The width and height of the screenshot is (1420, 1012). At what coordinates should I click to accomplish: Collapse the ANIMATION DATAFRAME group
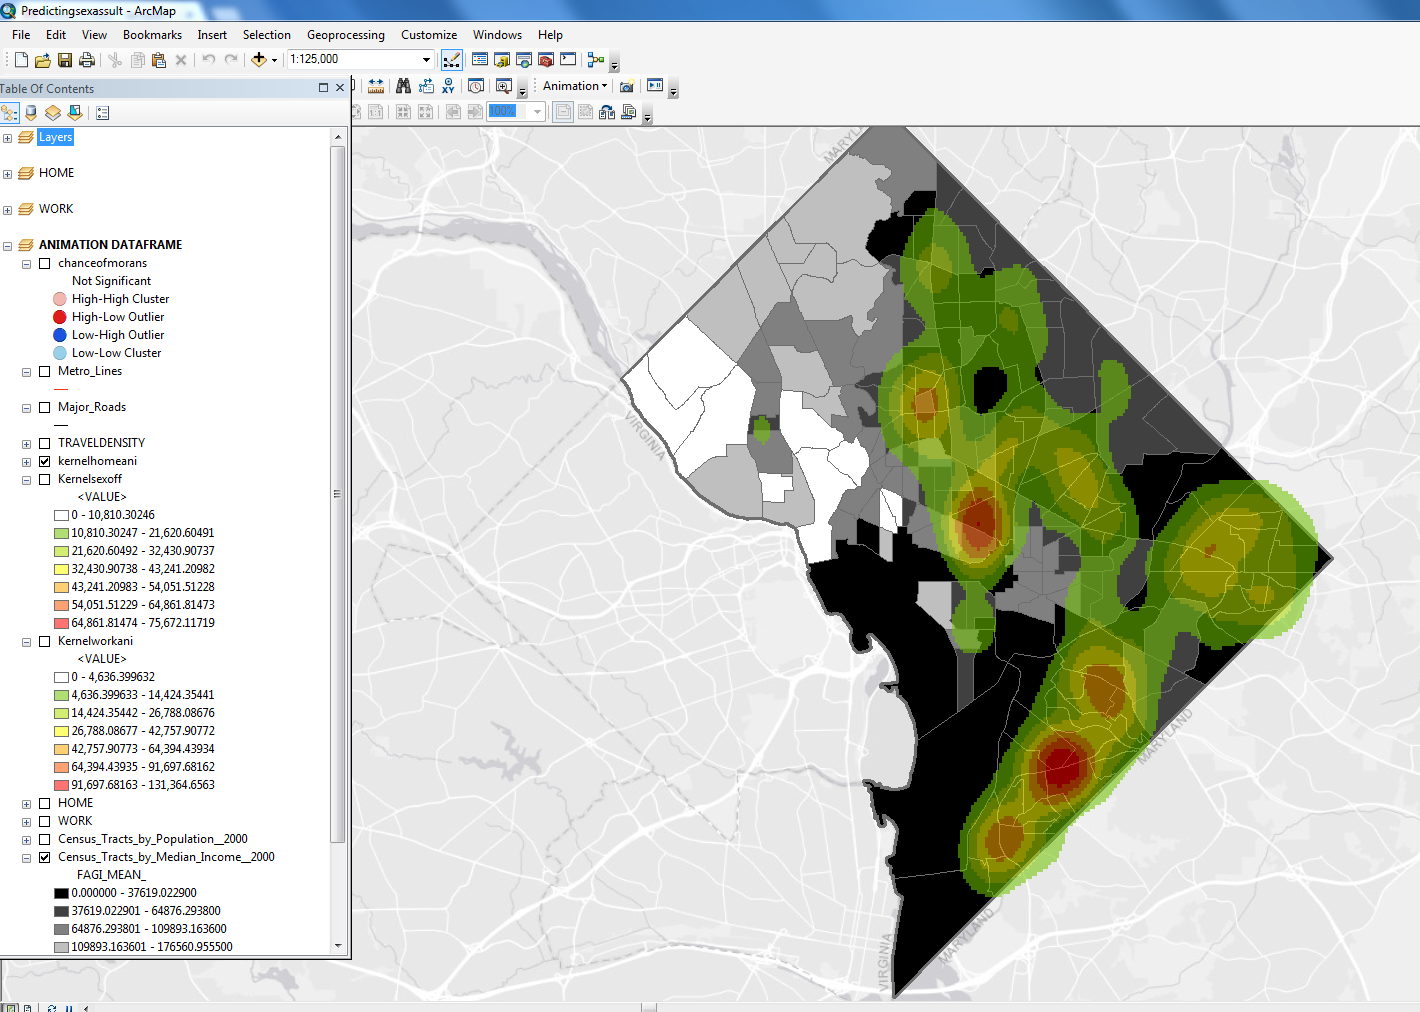click(x=8, y=246)
